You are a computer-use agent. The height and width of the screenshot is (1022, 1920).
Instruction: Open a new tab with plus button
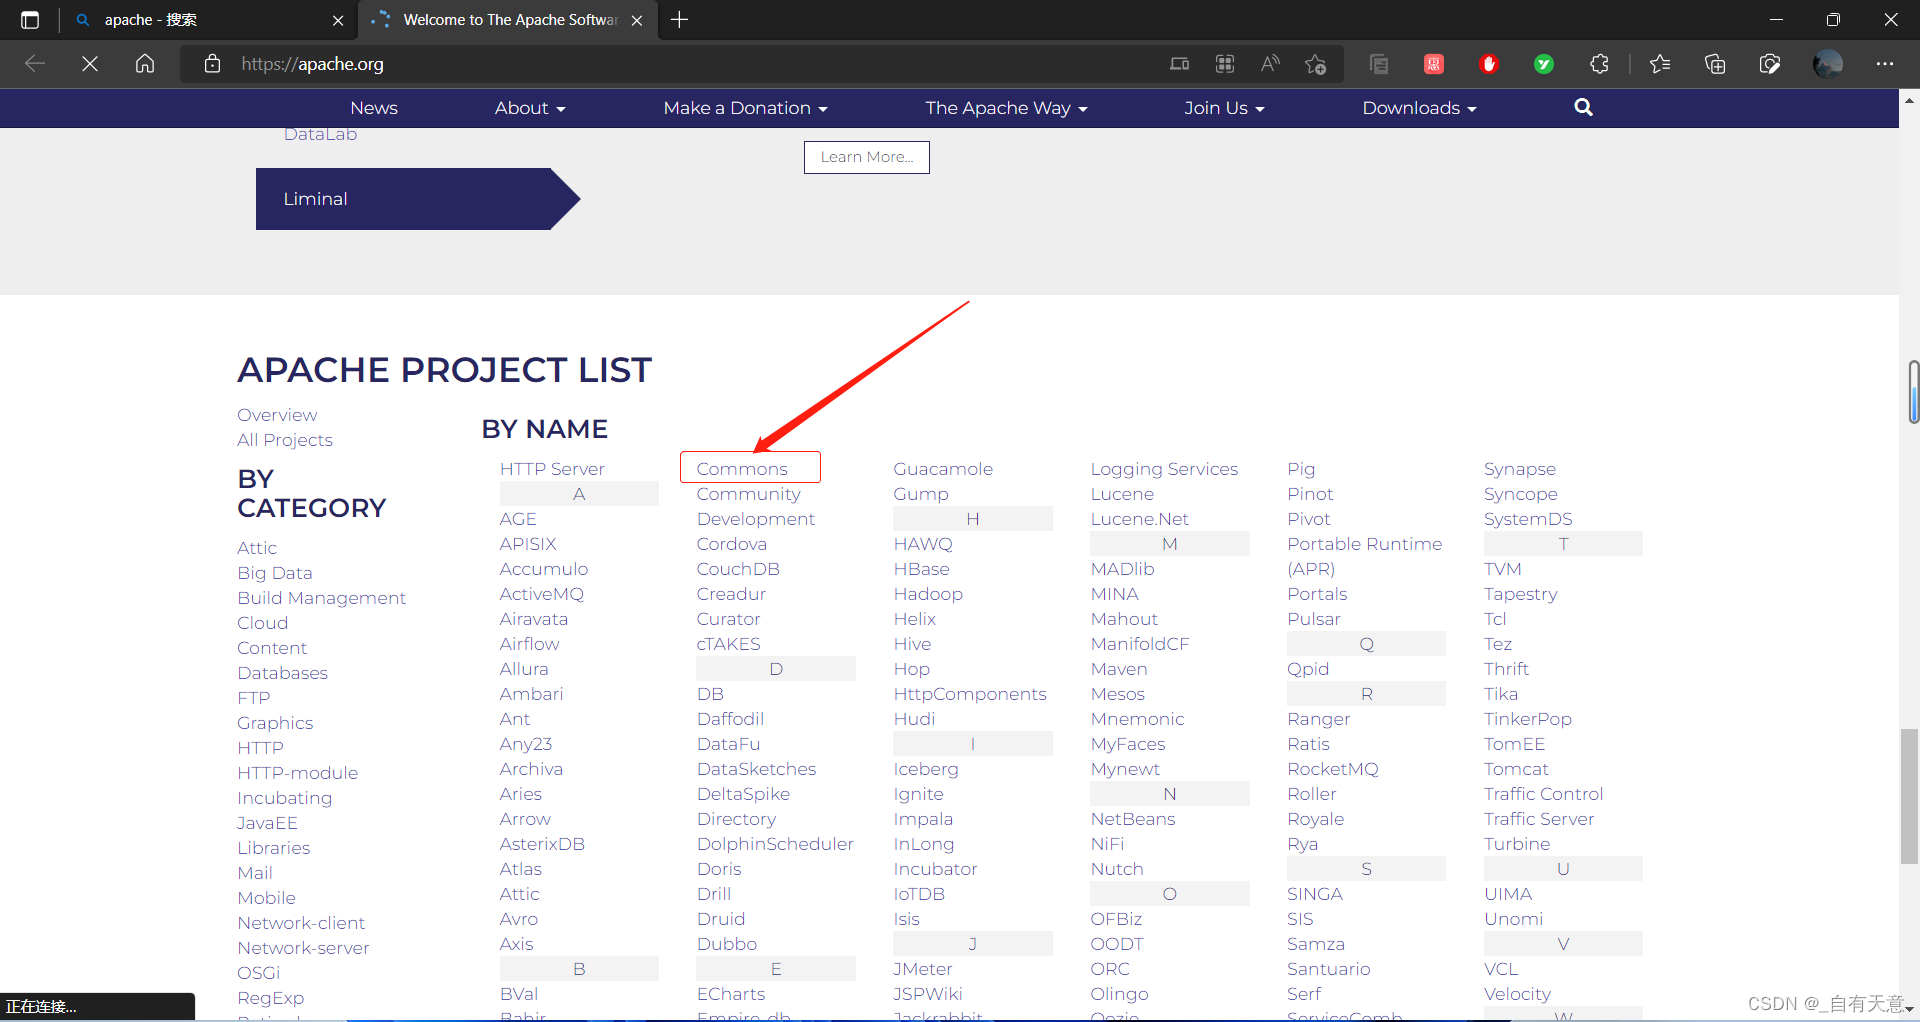coord(680,20)
